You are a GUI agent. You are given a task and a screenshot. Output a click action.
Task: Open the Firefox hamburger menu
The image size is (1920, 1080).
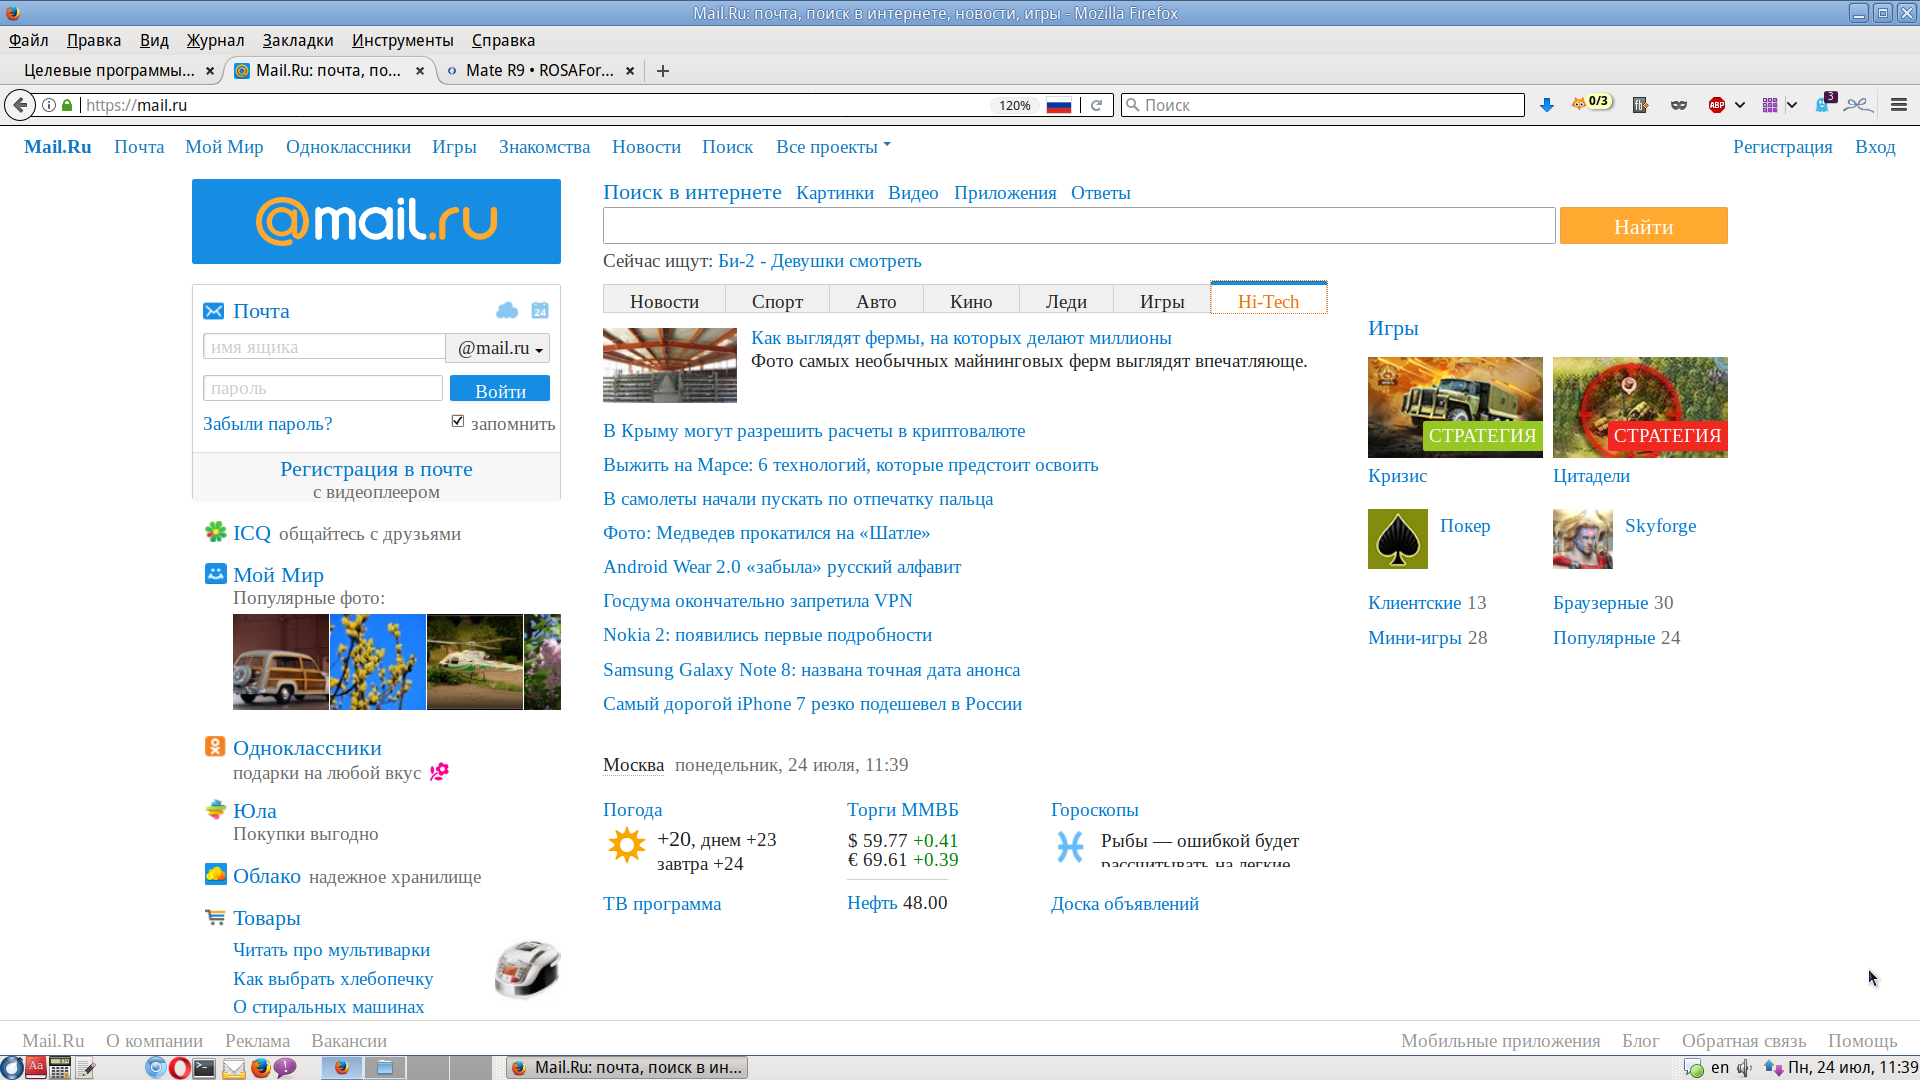coord(1899,105)
